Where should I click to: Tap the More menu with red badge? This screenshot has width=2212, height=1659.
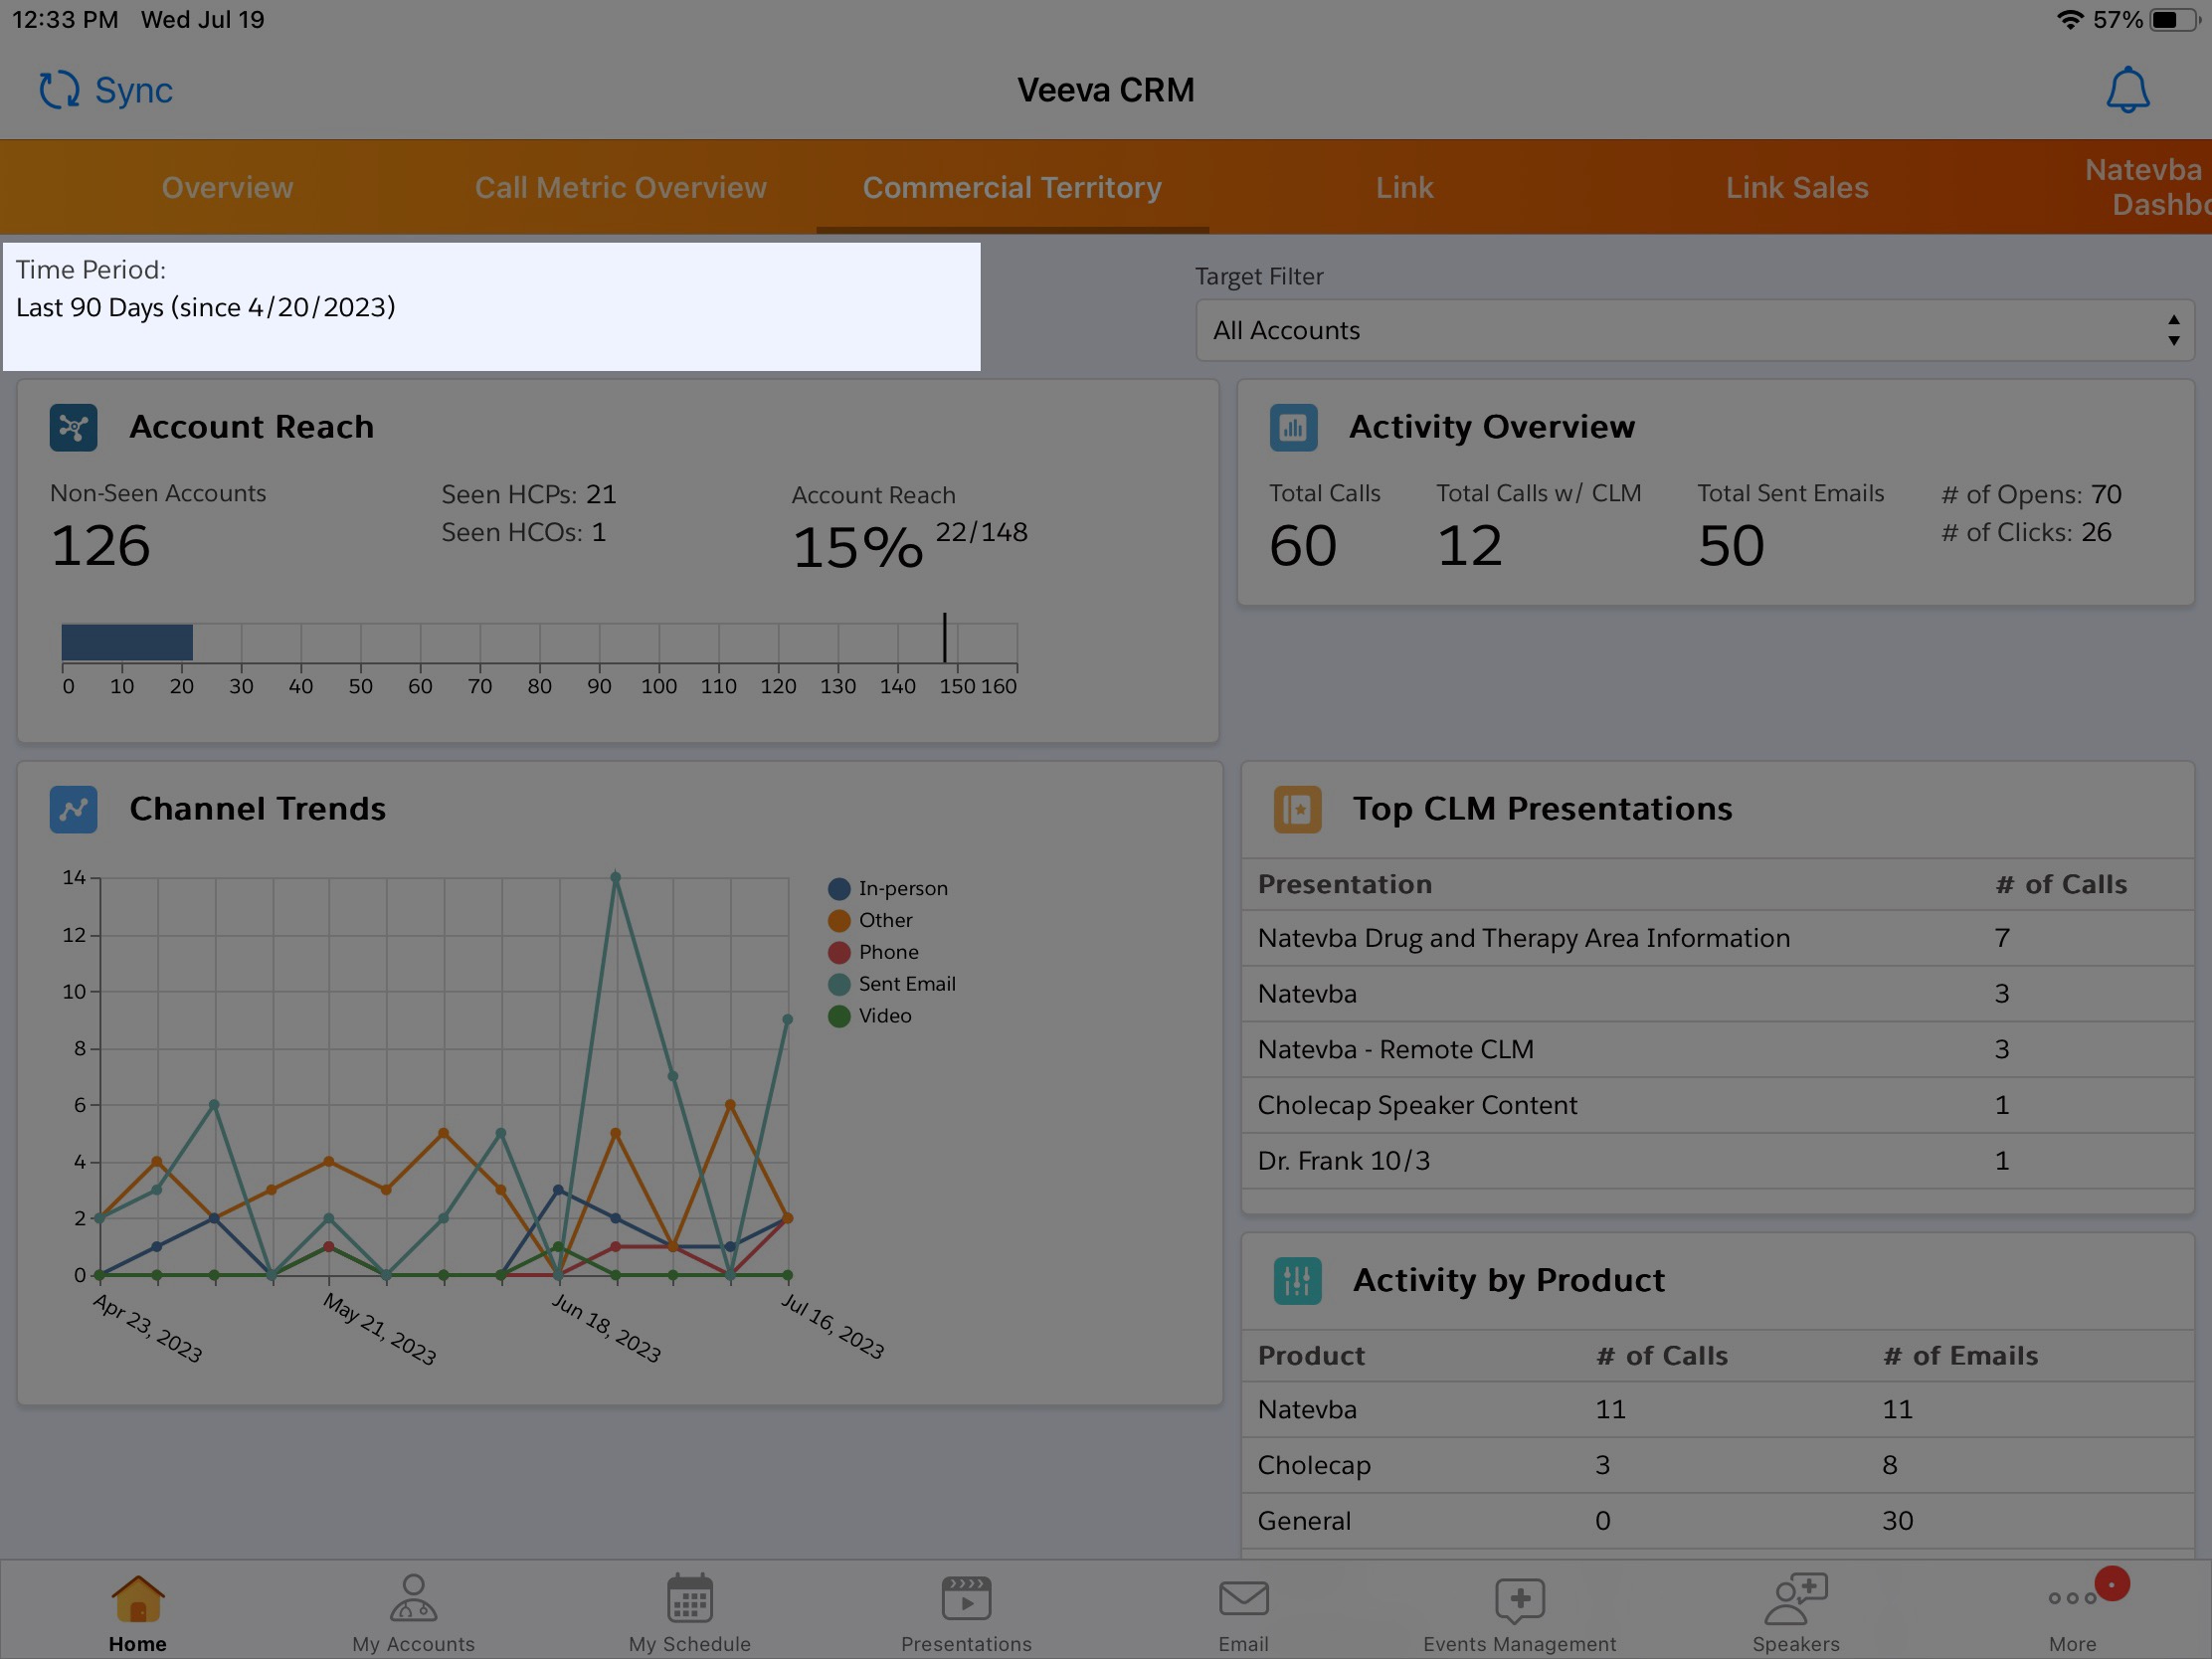pos(2073,1610)
